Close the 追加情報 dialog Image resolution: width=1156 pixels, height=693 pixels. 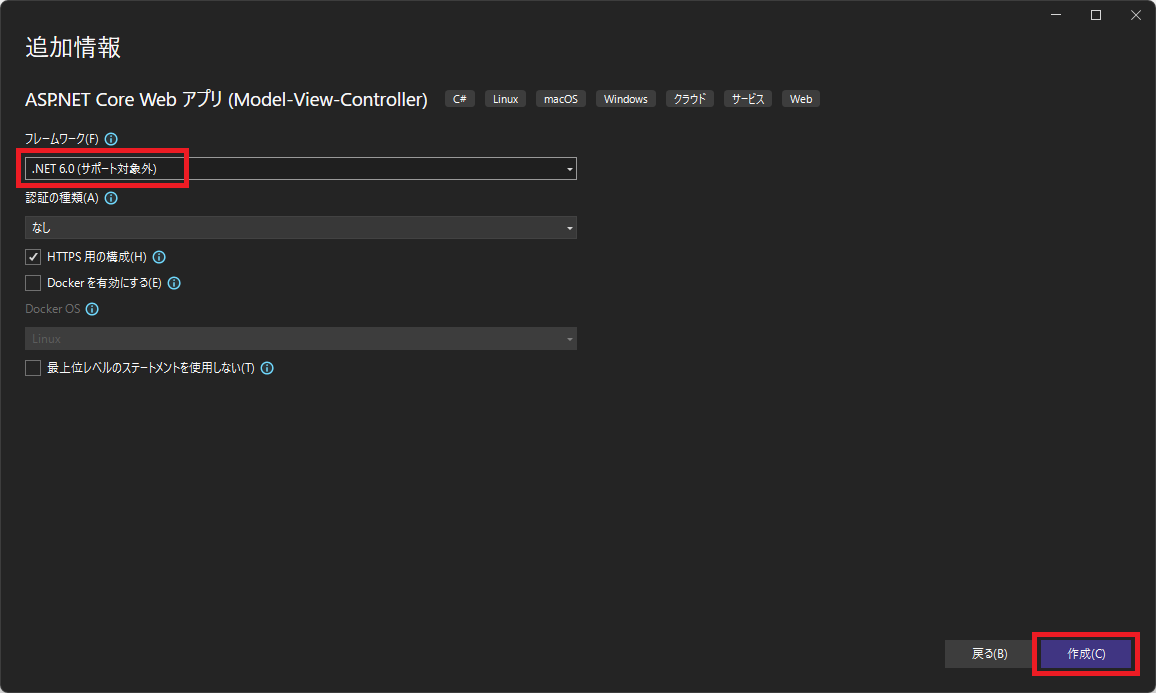pos(1135,15)
